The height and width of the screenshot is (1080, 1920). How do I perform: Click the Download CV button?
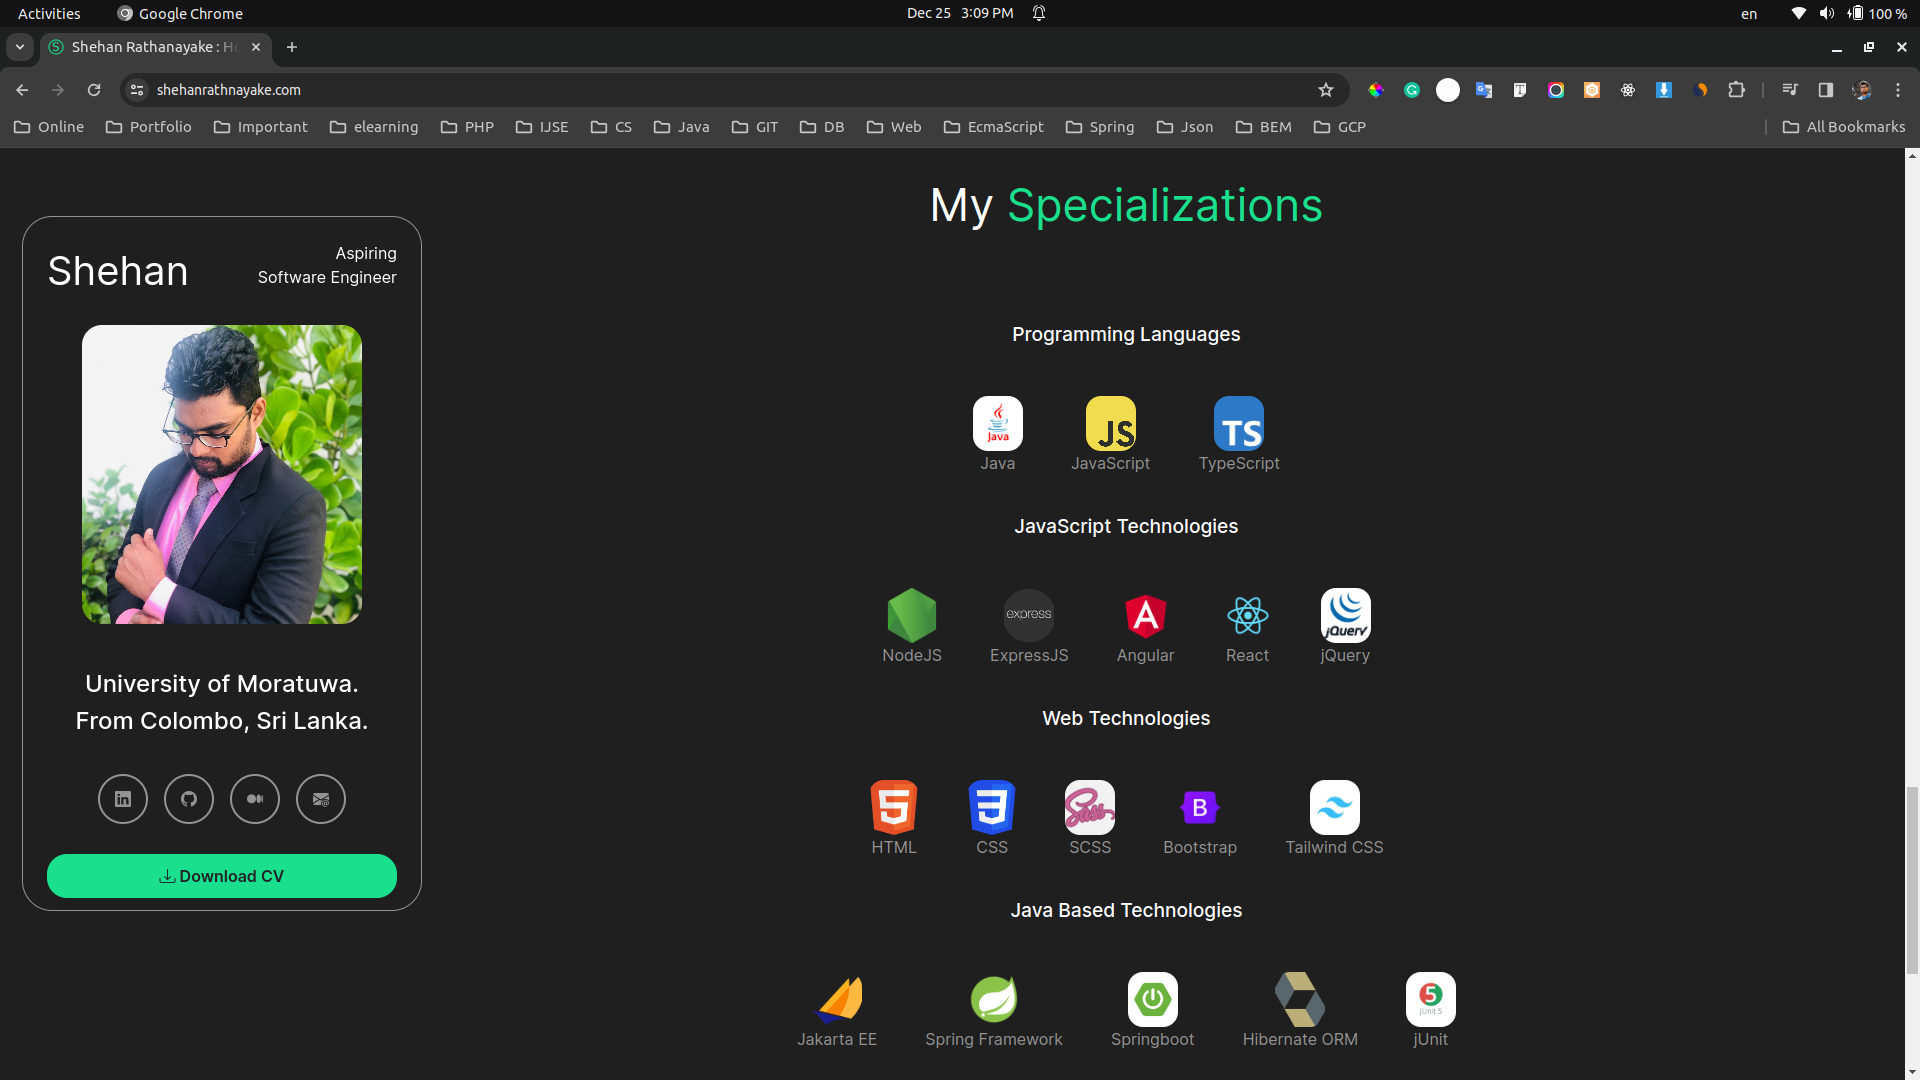[222, 876]
